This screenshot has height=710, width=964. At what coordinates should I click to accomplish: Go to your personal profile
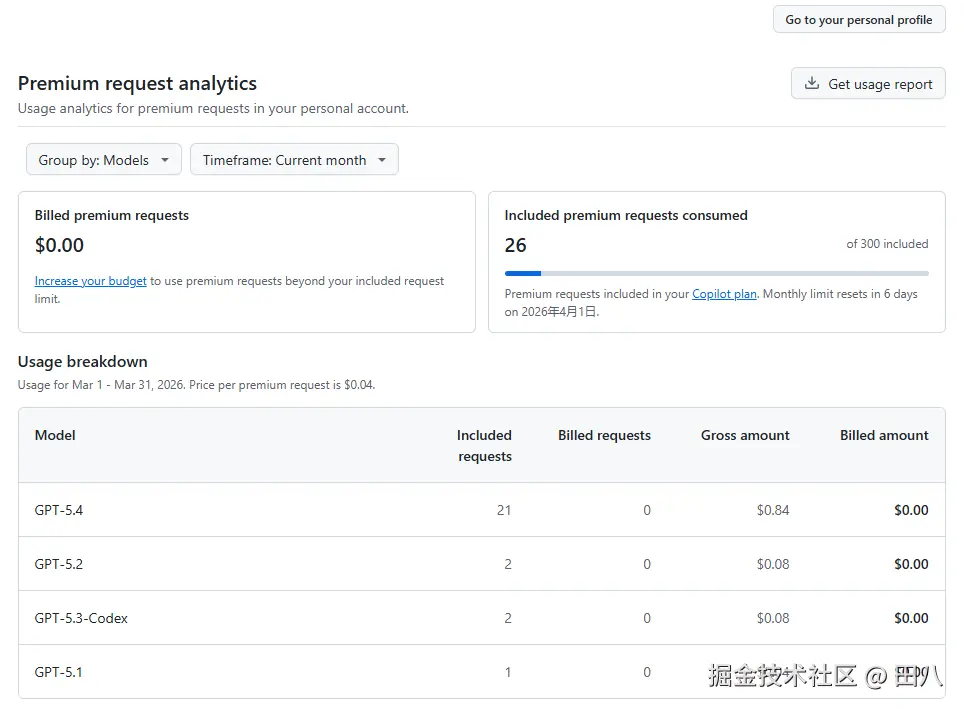point(858,20)
